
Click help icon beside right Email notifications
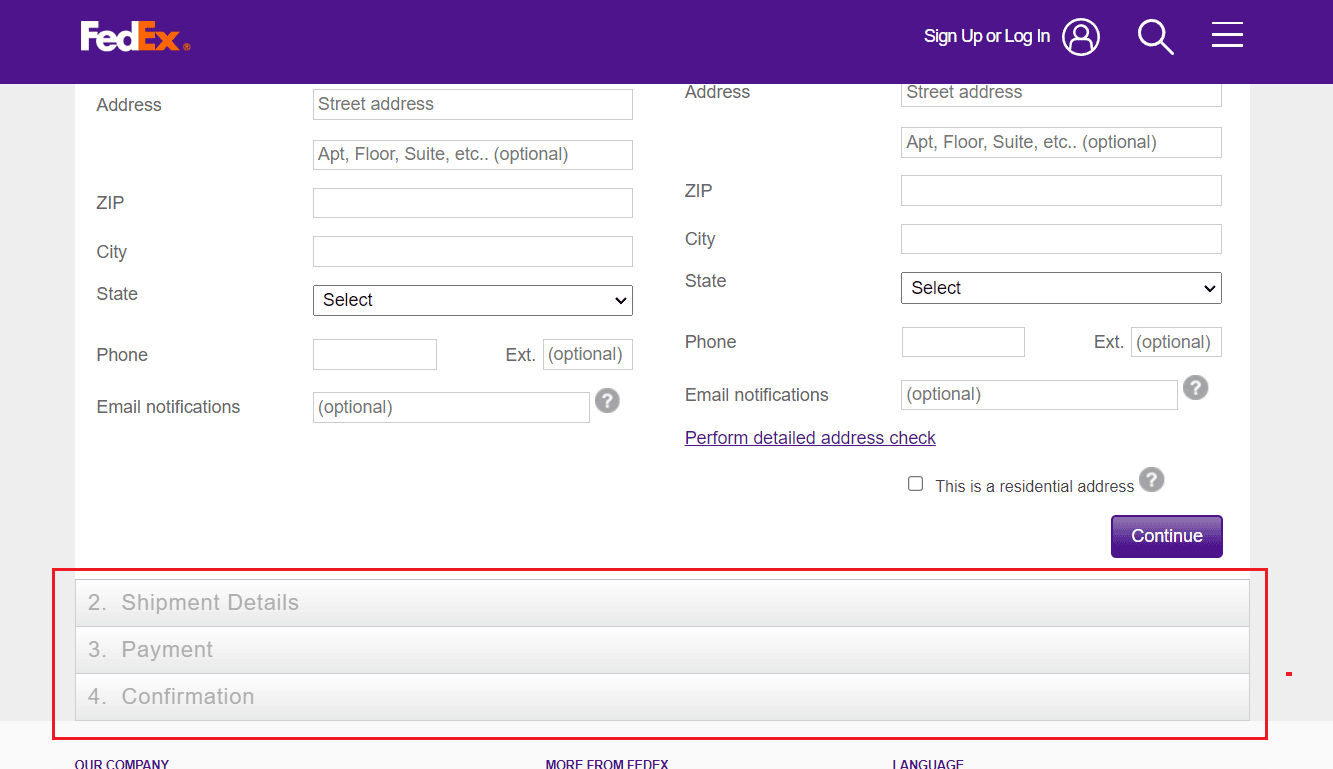point(1195,388)
